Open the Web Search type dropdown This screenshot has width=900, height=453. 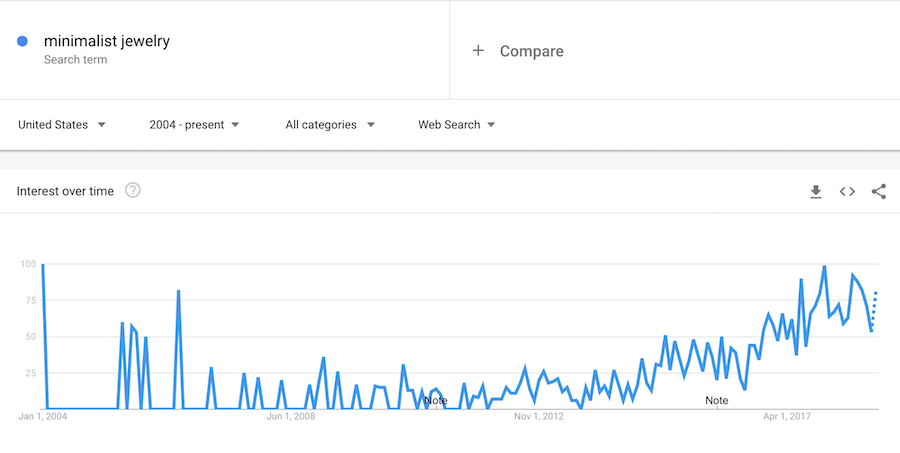pos(457,125)
